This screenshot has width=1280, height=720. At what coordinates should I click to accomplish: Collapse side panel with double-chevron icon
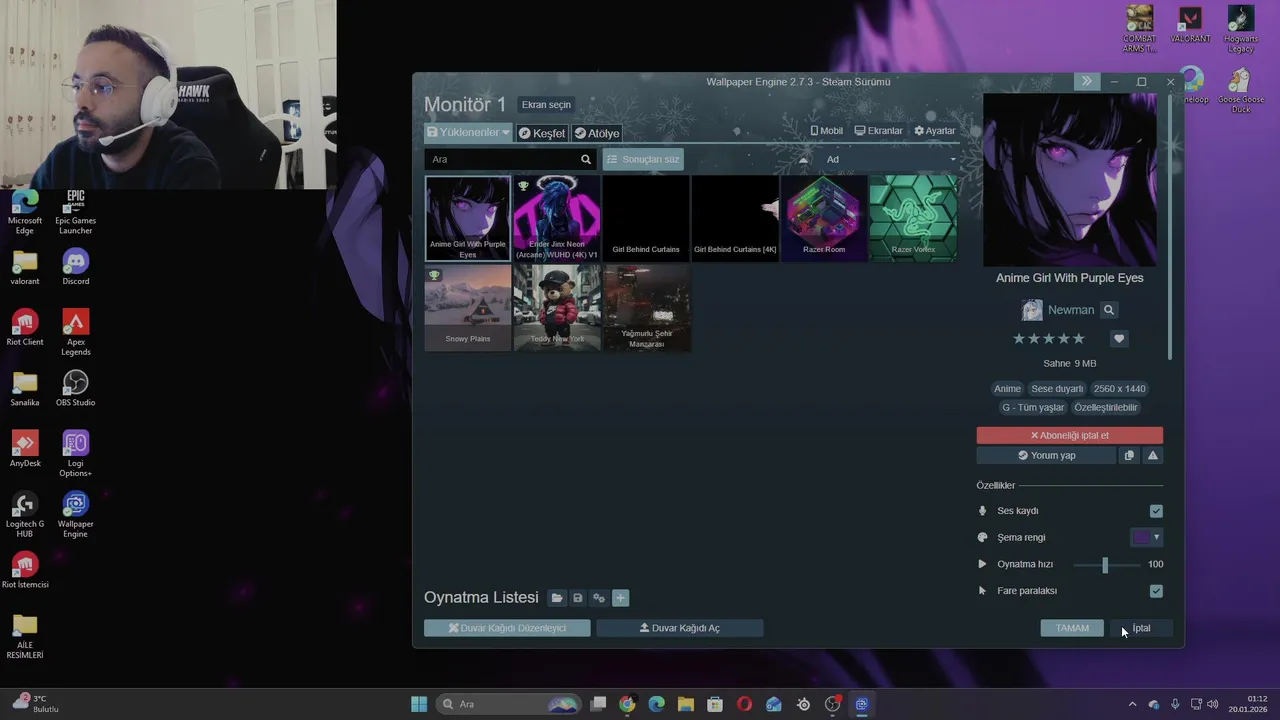tap(1087, 81)
